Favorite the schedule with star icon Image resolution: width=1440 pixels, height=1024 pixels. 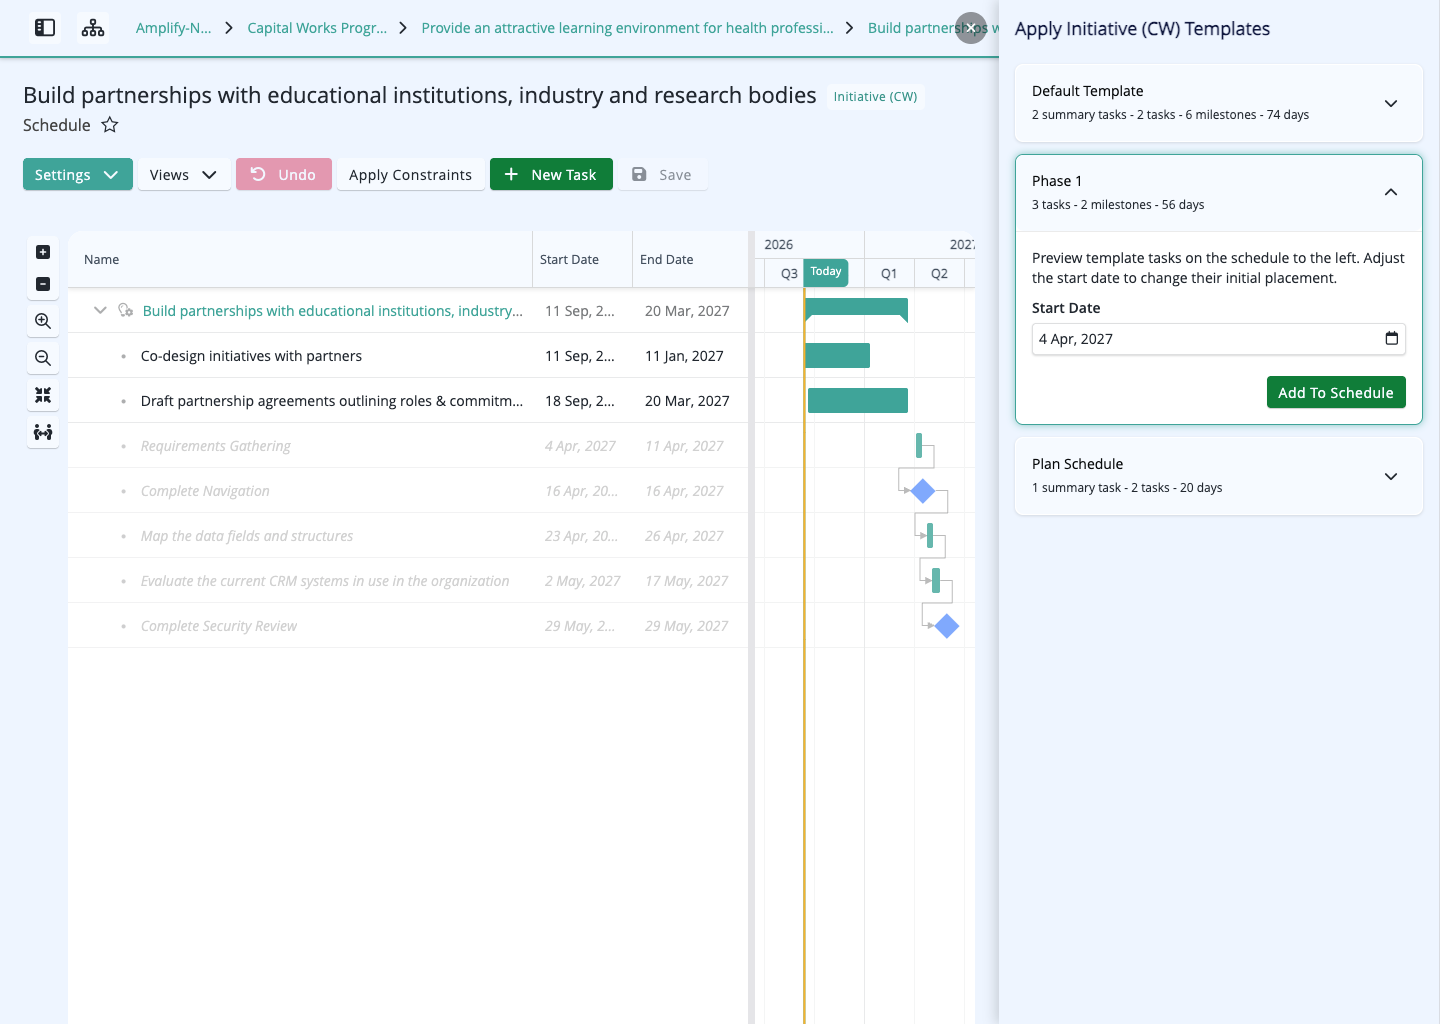(110, 125)
